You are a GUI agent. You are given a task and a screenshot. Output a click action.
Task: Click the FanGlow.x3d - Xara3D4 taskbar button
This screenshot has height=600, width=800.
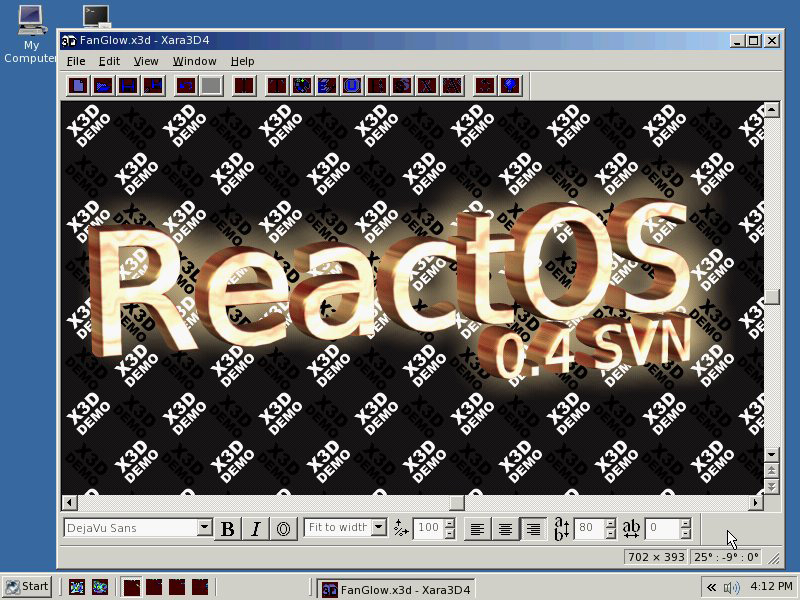click(396, 589)
